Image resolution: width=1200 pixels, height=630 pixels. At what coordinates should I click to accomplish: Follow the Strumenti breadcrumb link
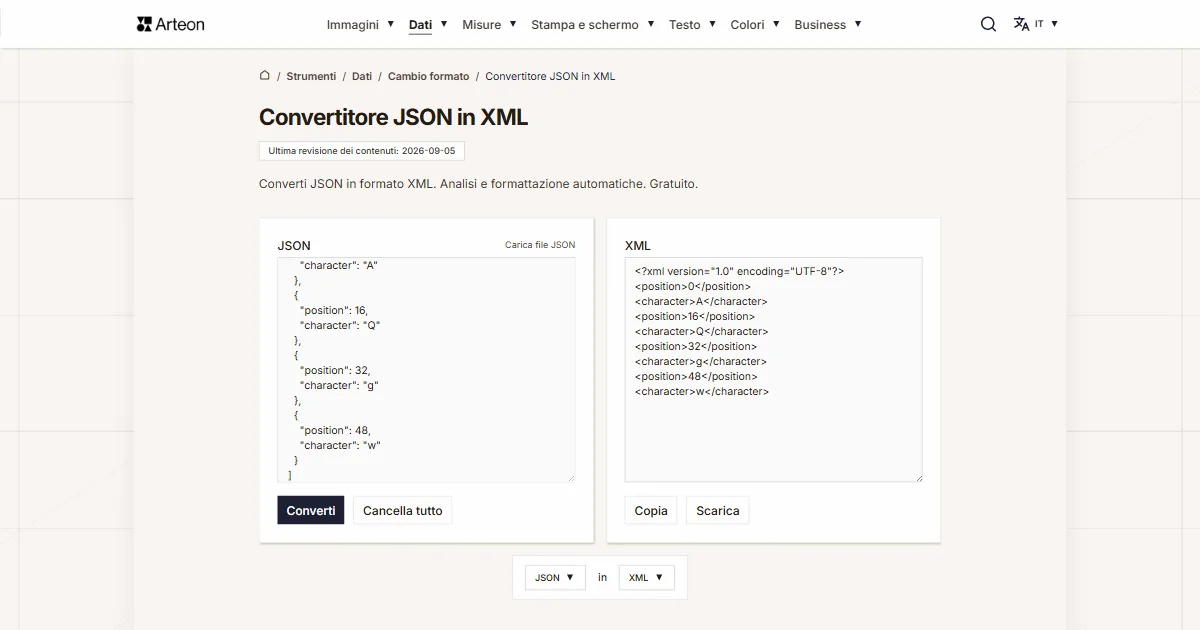tap(311, 76)
